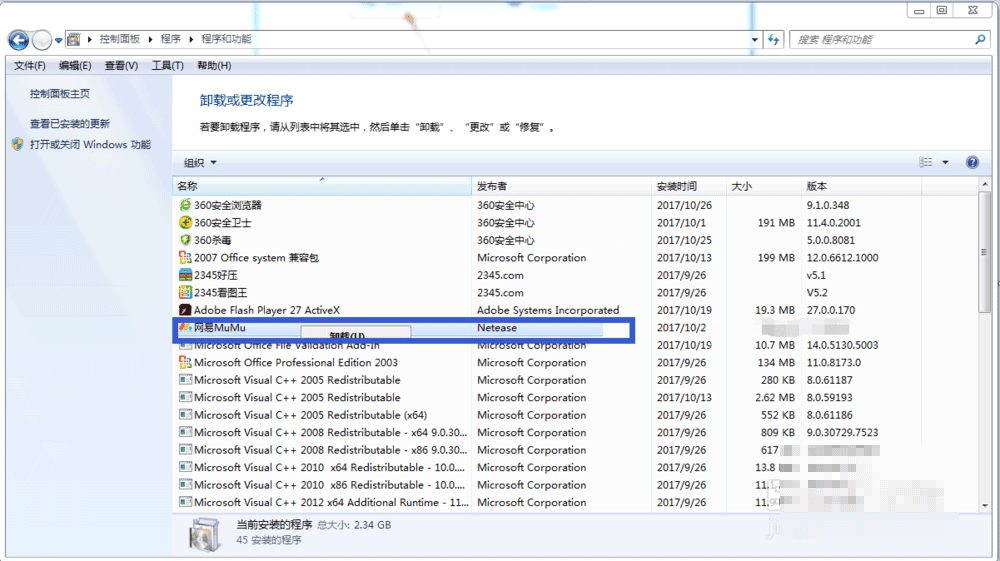Sort by 大小 column header
The image size is (1000, 561).
click(763, 186)
